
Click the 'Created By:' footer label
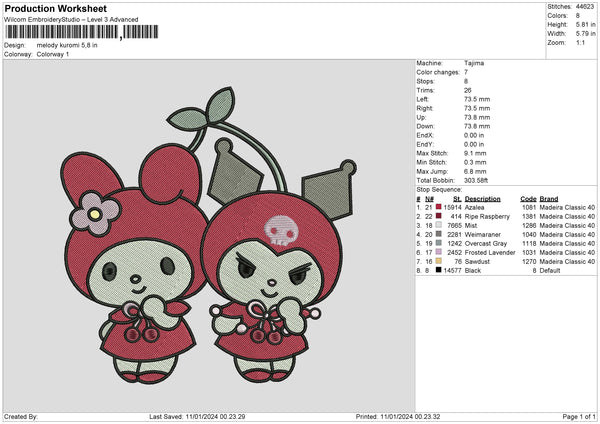pos(21,417)
